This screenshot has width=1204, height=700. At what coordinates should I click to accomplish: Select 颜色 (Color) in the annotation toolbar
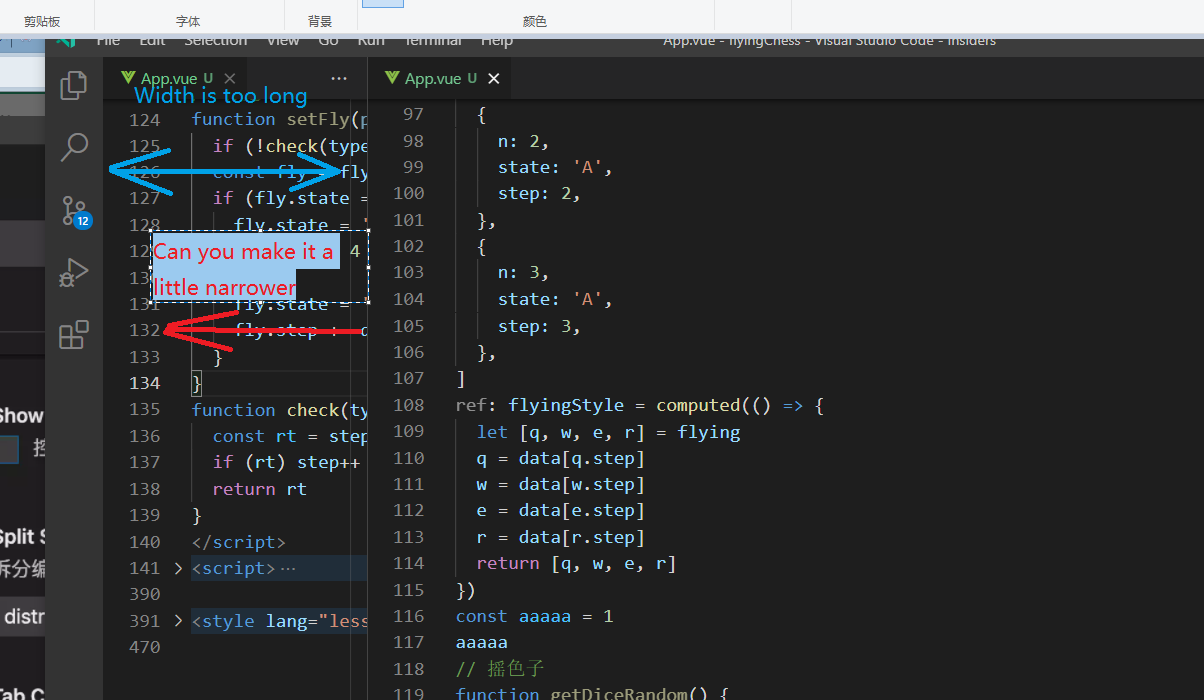pyautogui.click(x=534, y=19)
